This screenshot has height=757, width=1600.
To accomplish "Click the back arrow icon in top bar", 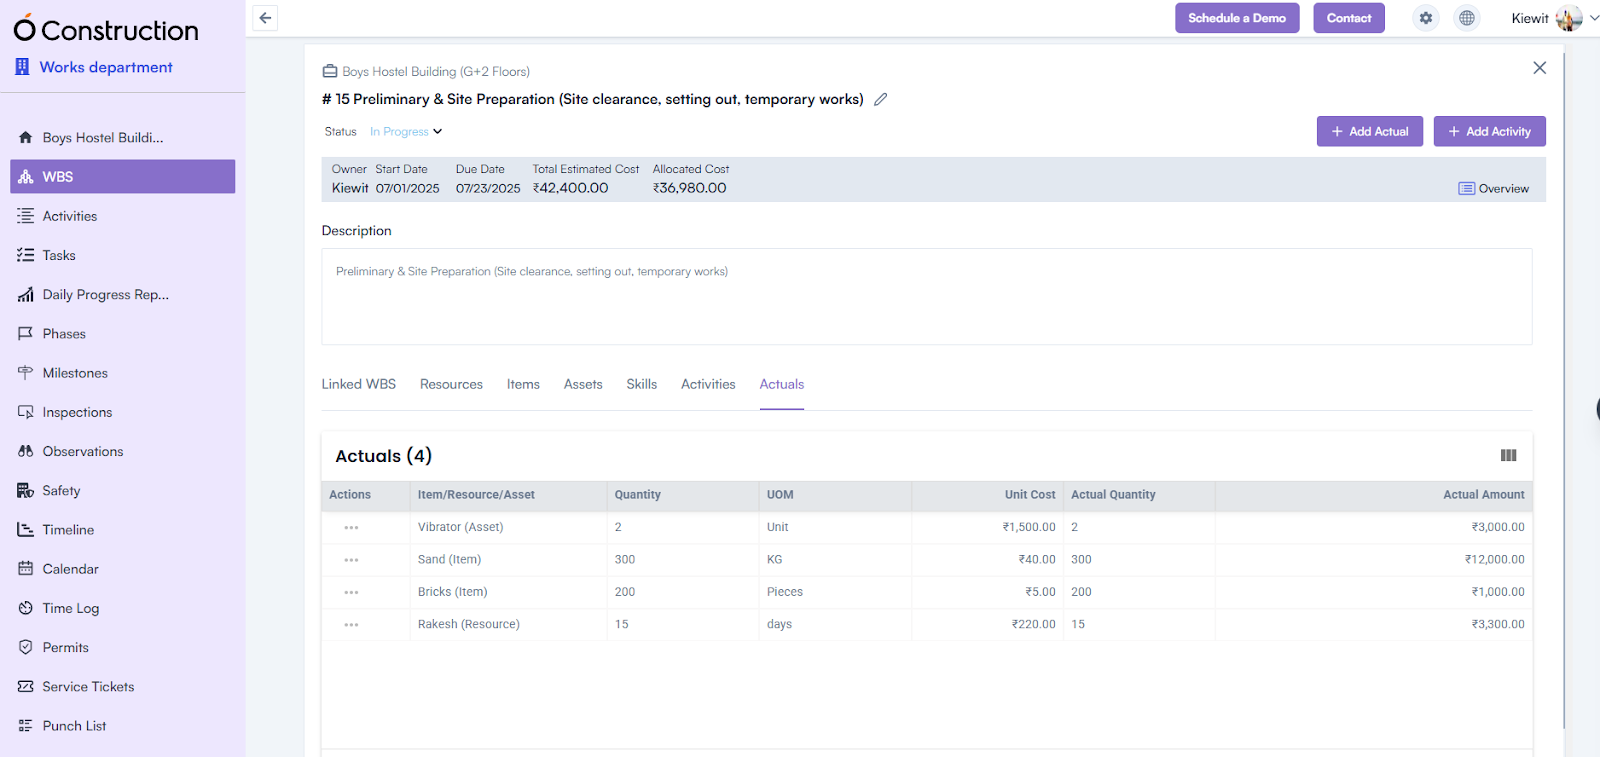I will click(x=265, y=18).
